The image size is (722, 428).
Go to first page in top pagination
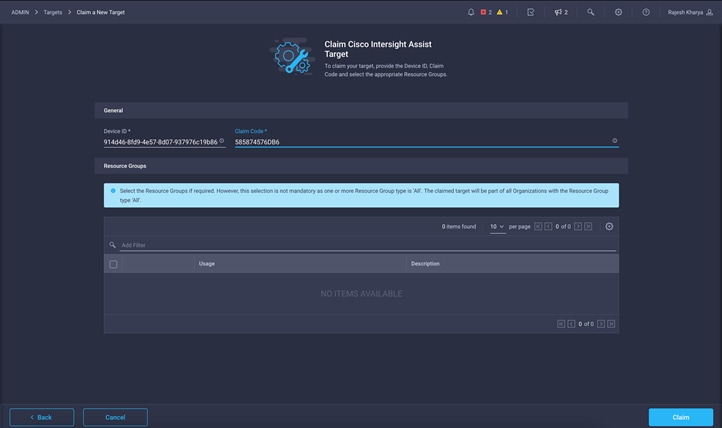pos(538,226)
